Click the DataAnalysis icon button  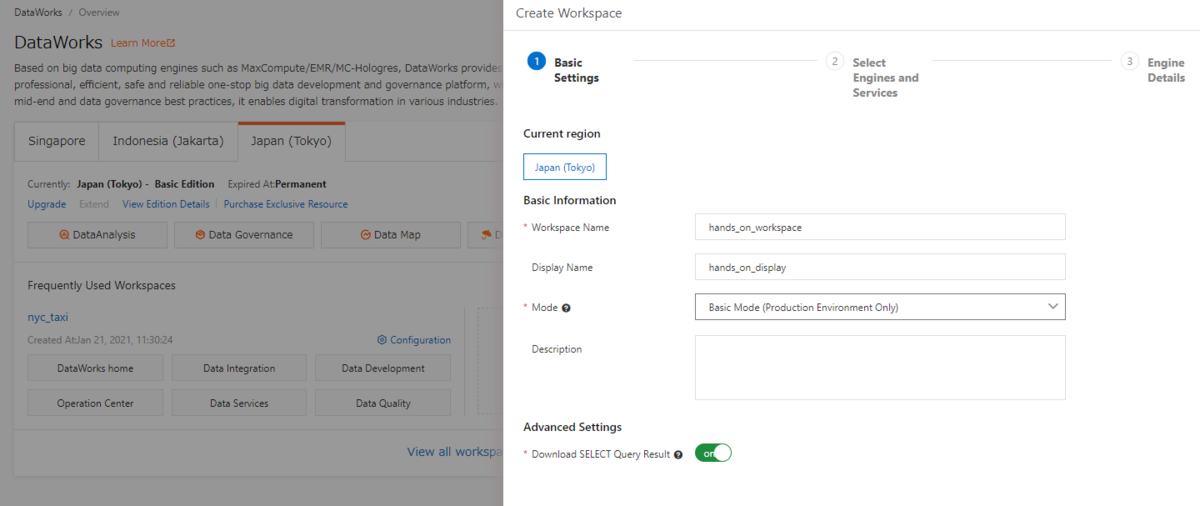coord(98,235)
